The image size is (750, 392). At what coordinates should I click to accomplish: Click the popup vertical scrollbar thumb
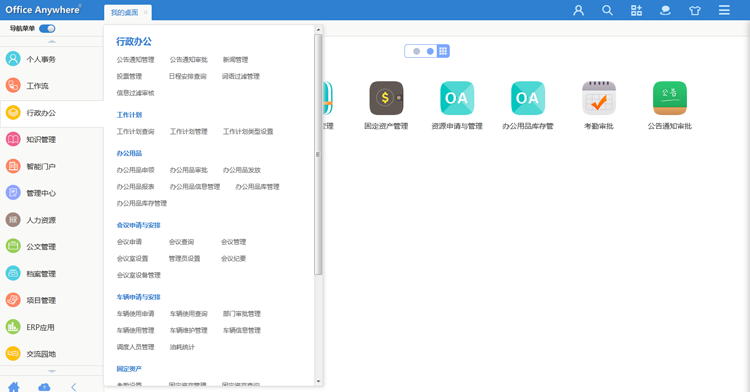[318, 154]
